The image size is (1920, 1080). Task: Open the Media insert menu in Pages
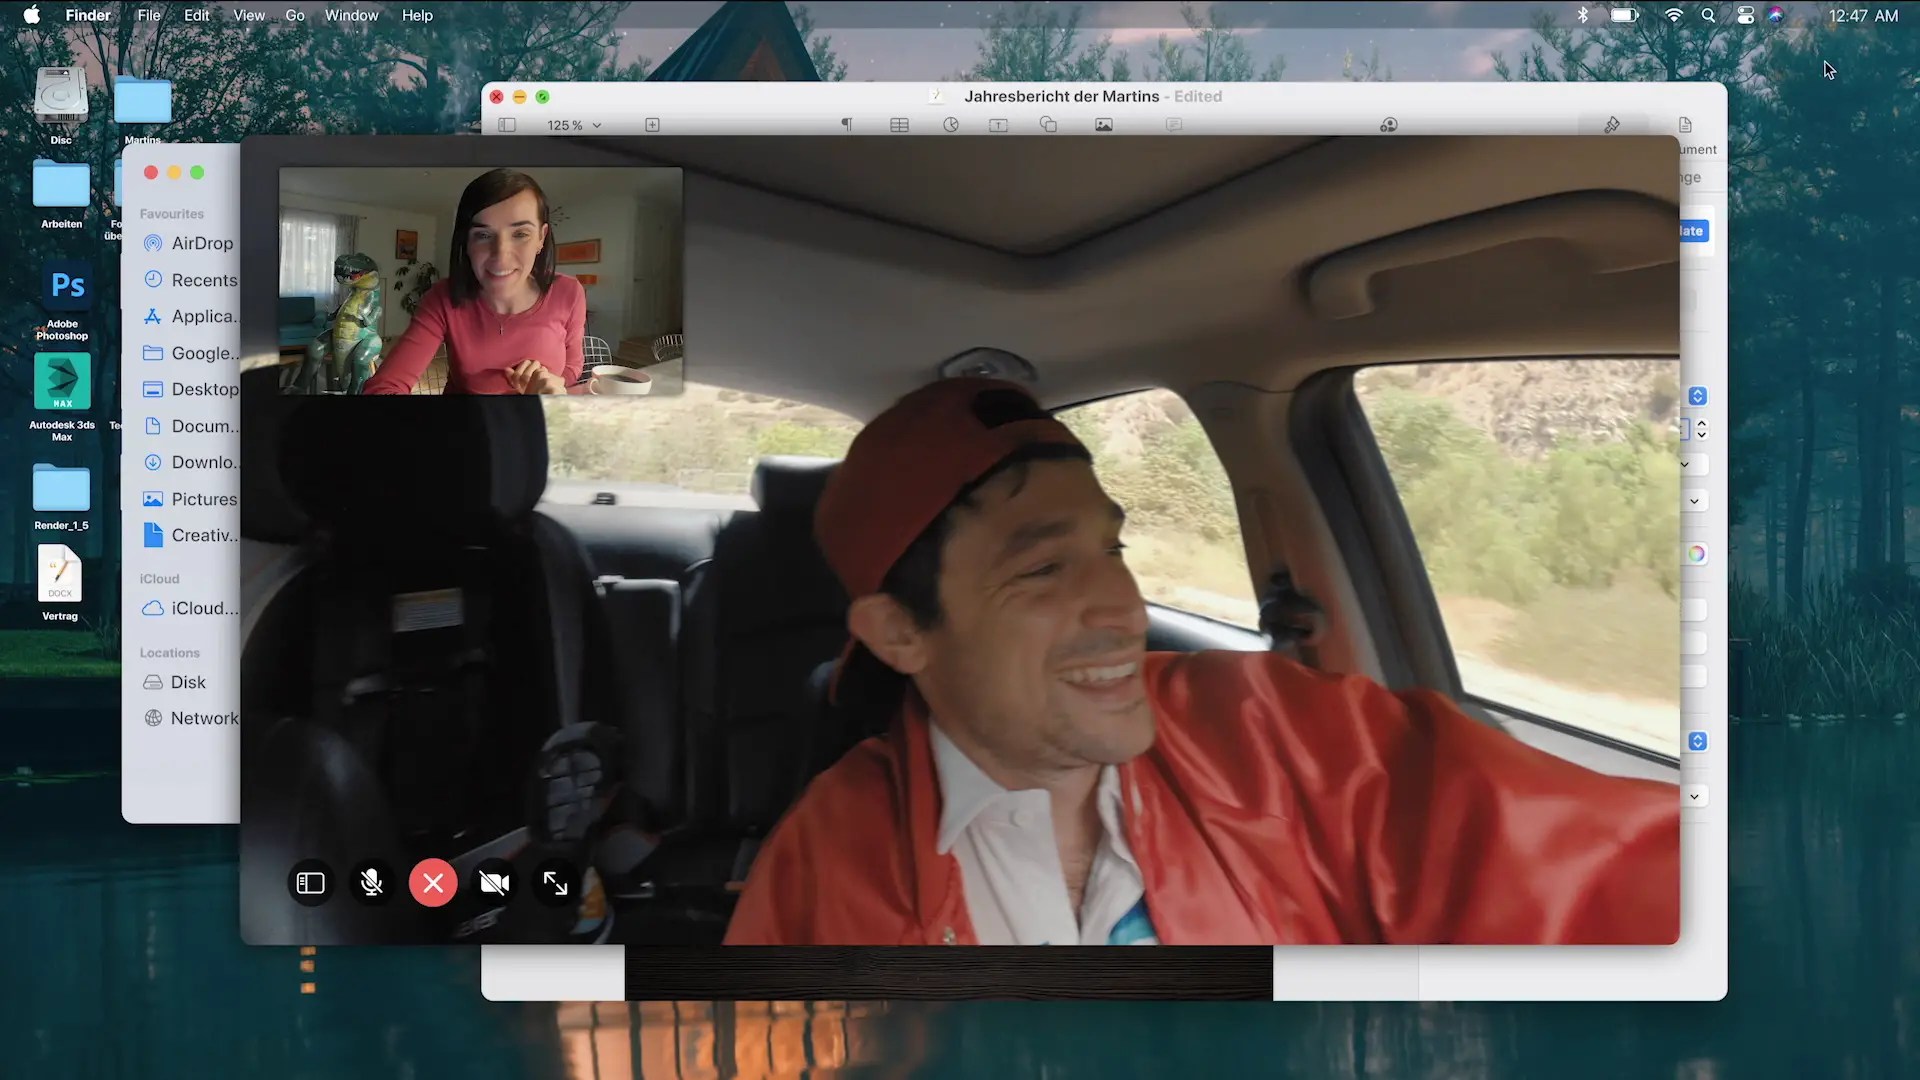(1103, 125)
